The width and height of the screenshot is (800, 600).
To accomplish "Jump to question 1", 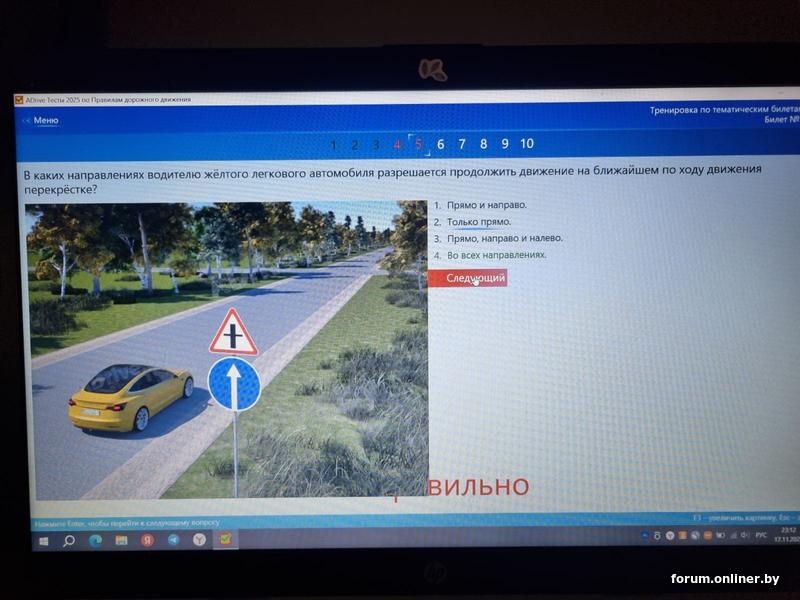I will click(x=333, y=145).
